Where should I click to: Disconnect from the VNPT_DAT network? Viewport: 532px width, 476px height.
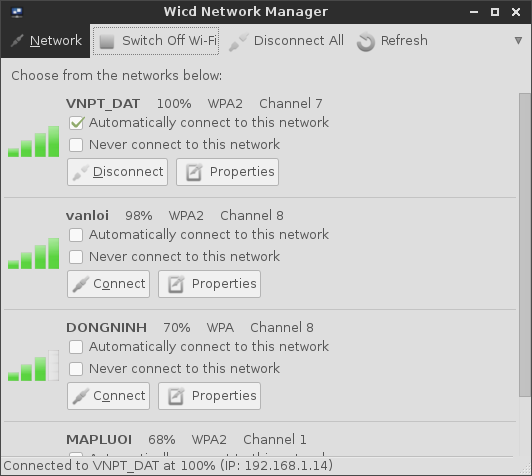click(x=117, y=172)
